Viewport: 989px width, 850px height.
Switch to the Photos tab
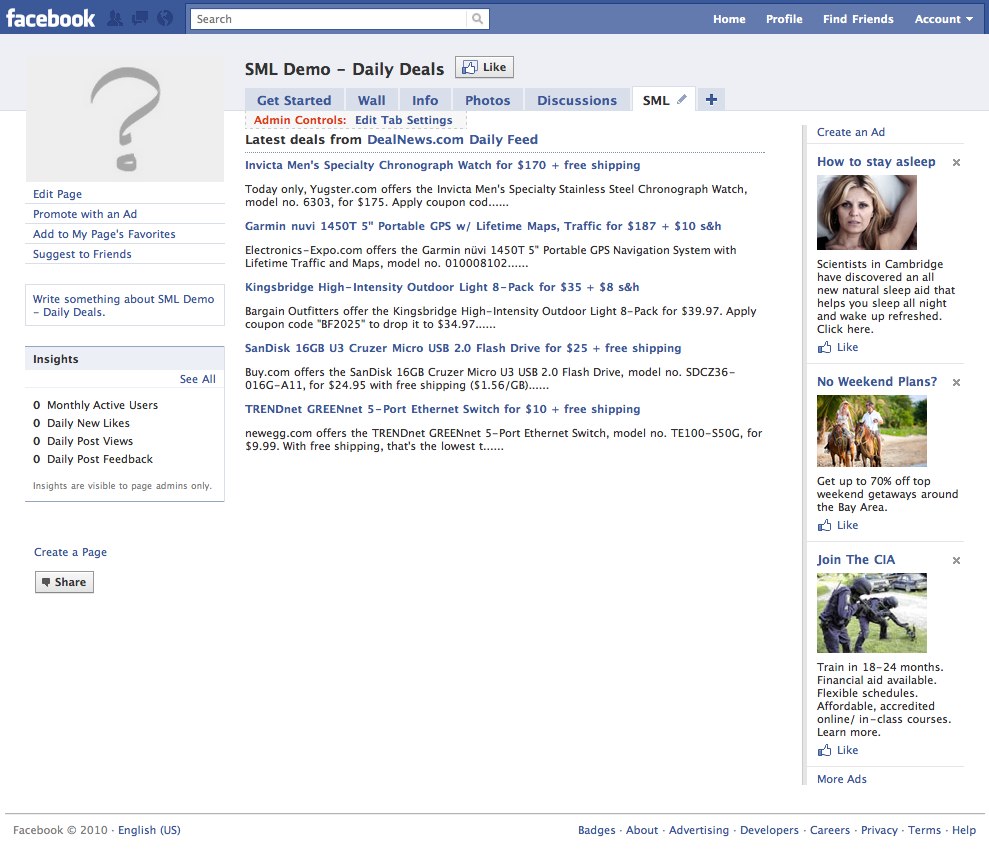coord(488,100)
